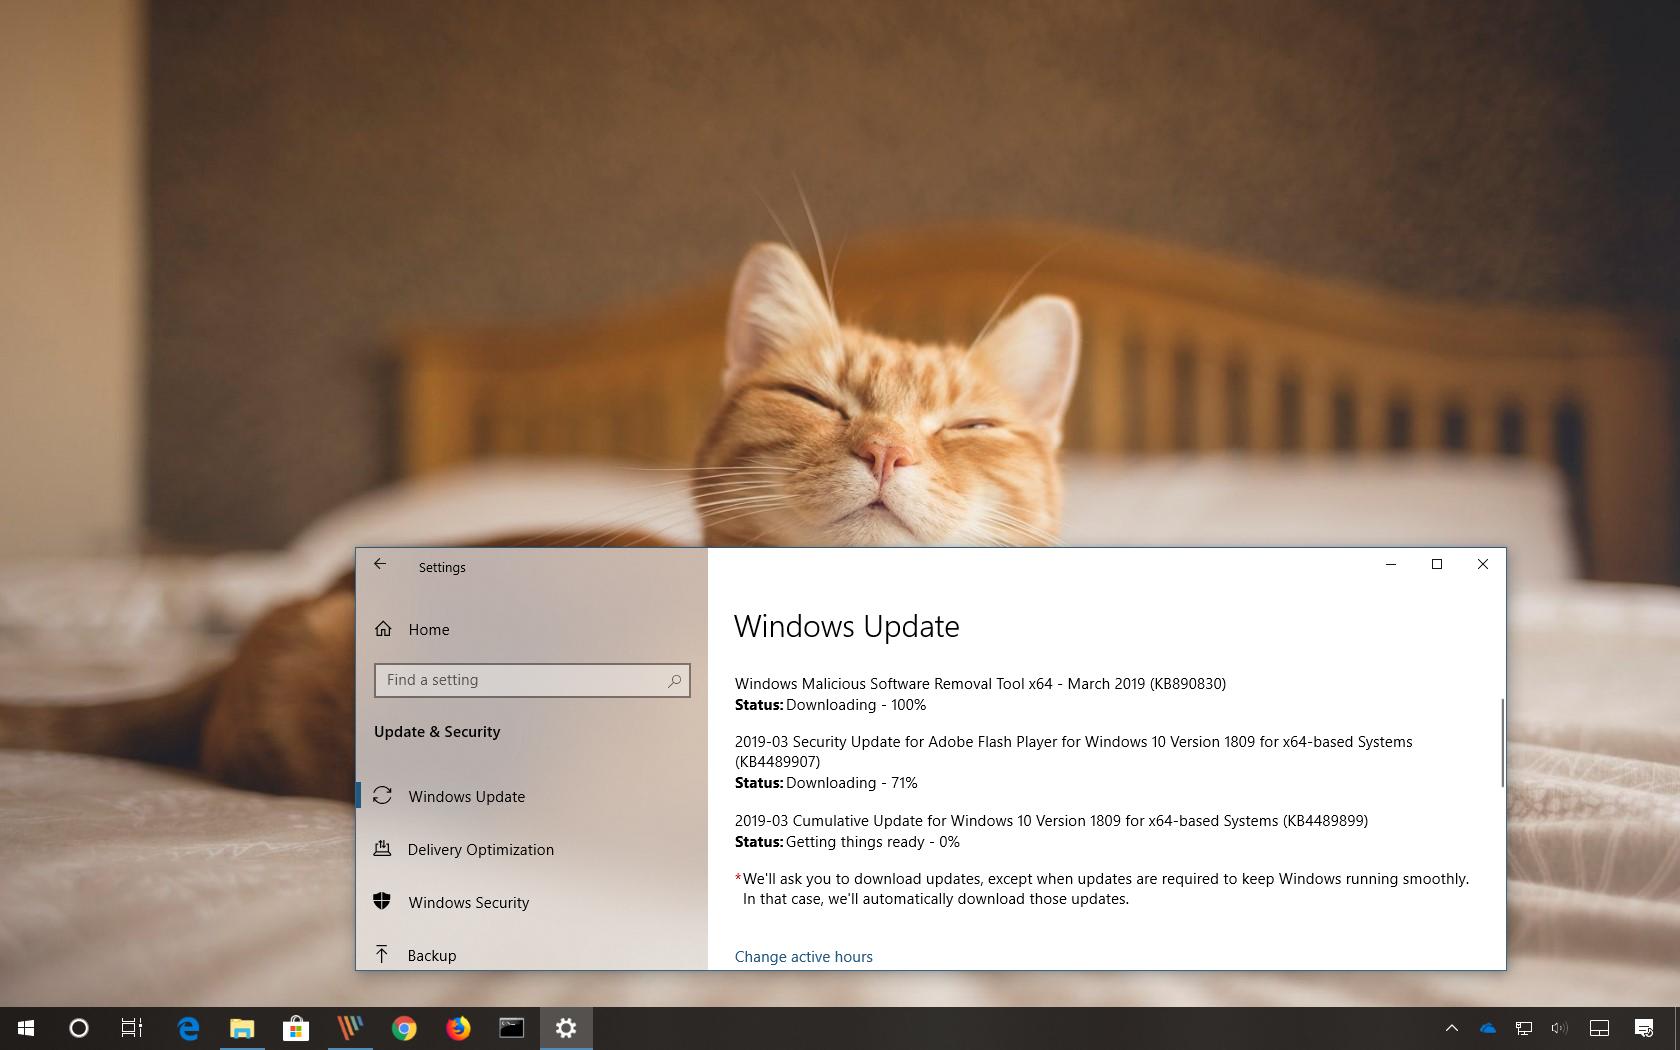This screenshot has height=1050, width=1680.
Task: Click the Delivery Optimization icon
Action: pos(382,848)
